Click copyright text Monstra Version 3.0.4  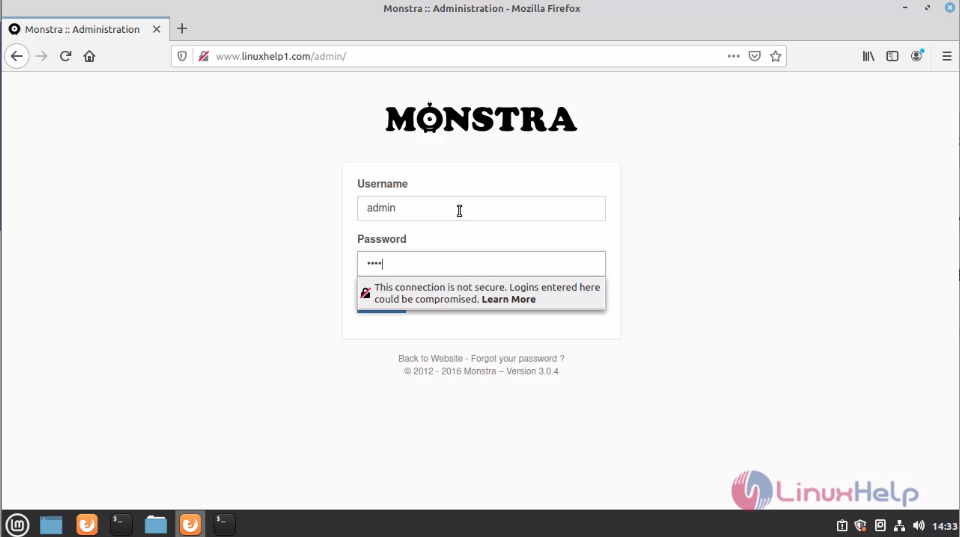481,372
